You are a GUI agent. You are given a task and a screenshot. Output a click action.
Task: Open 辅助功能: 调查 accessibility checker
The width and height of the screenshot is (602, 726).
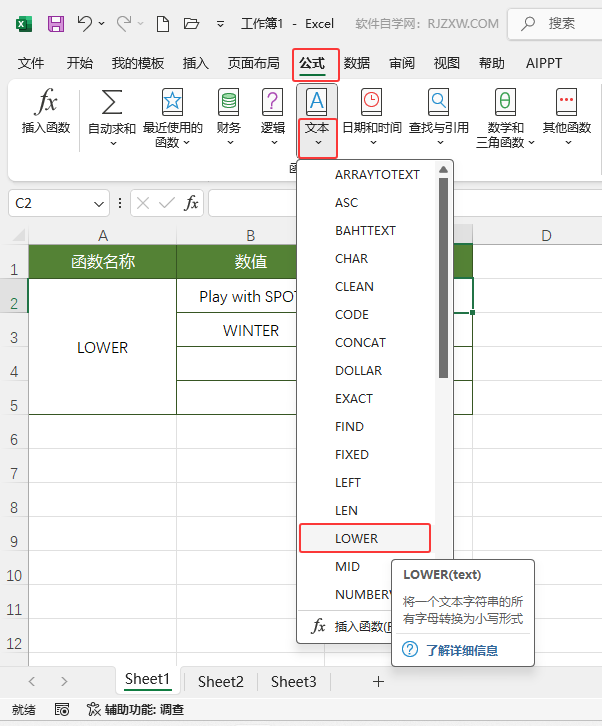[136, 709]
